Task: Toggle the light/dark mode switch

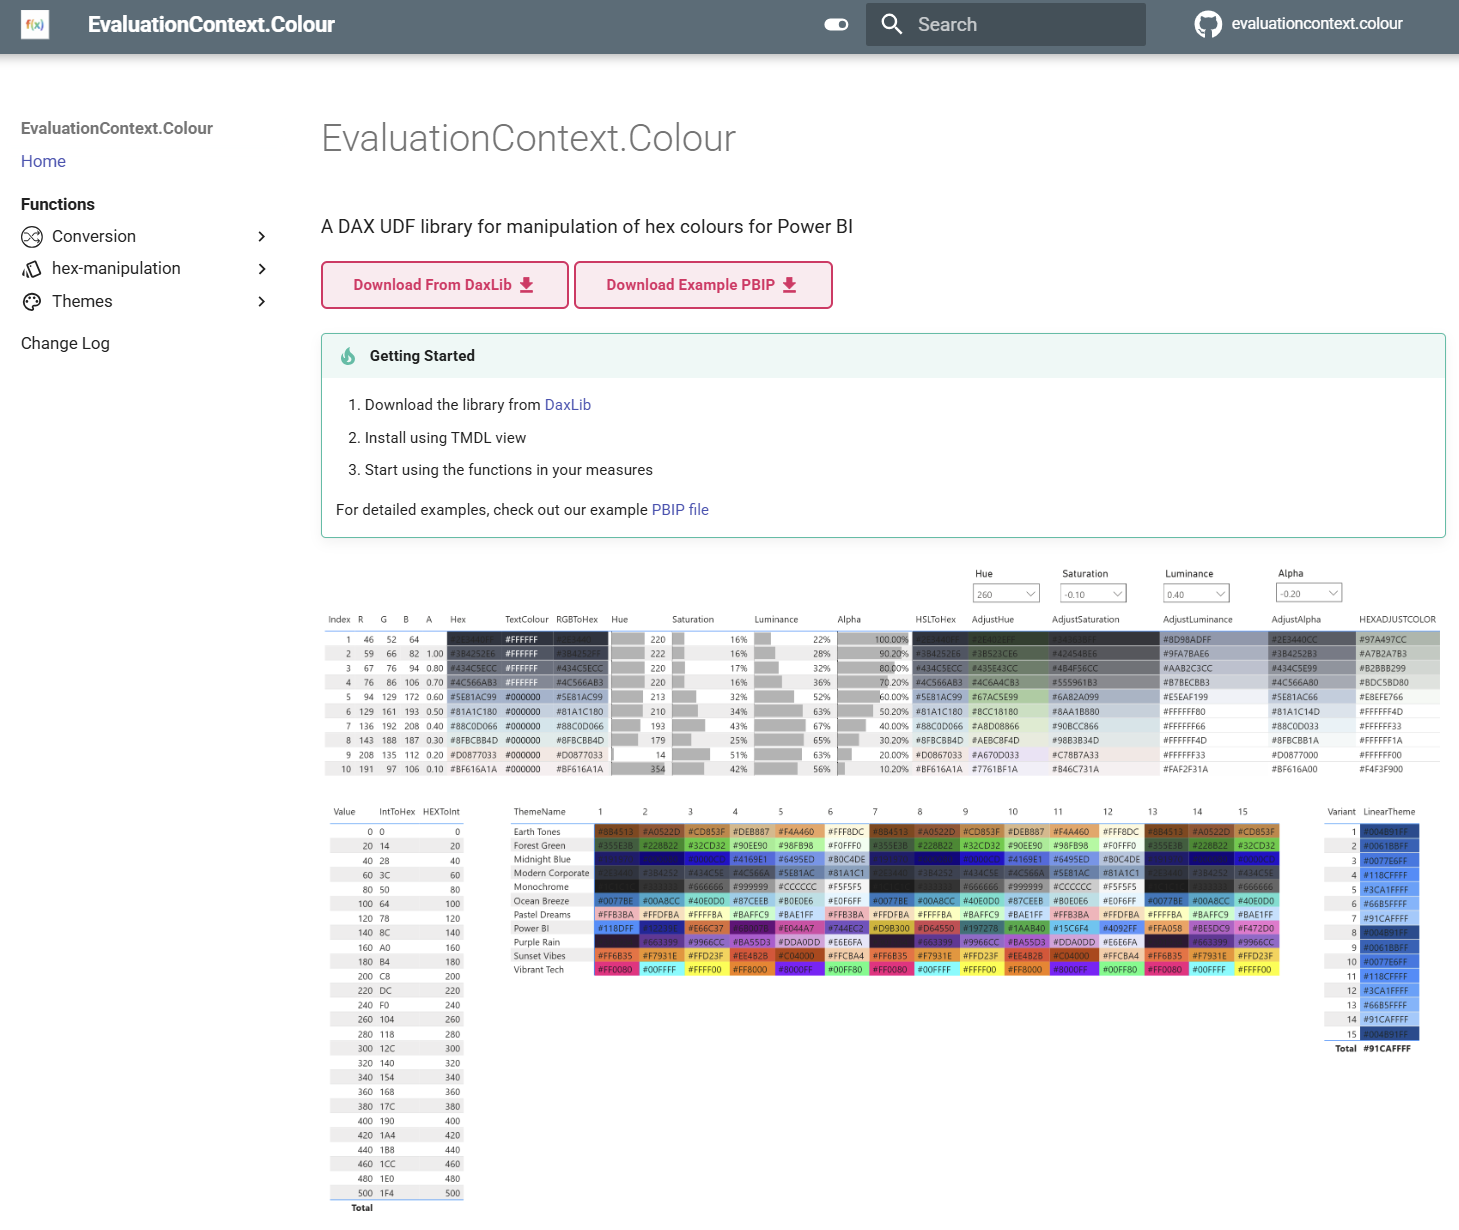Action: click(x=836, y=25)
